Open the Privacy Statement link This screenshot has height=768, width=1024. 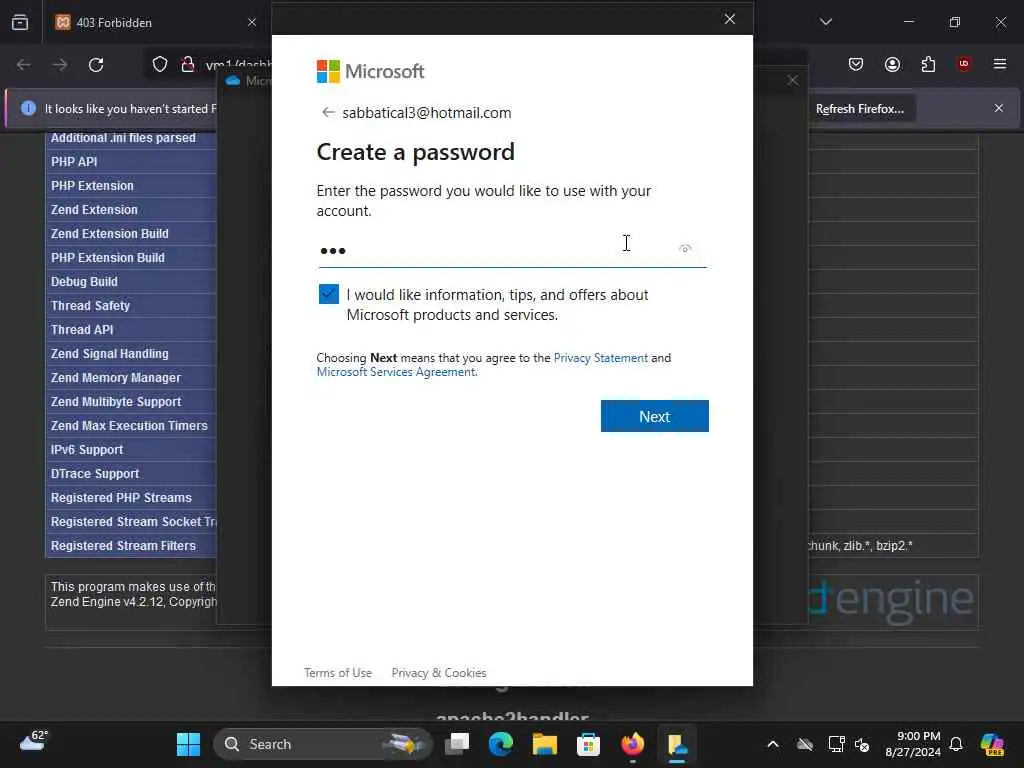tap(601, 358)
